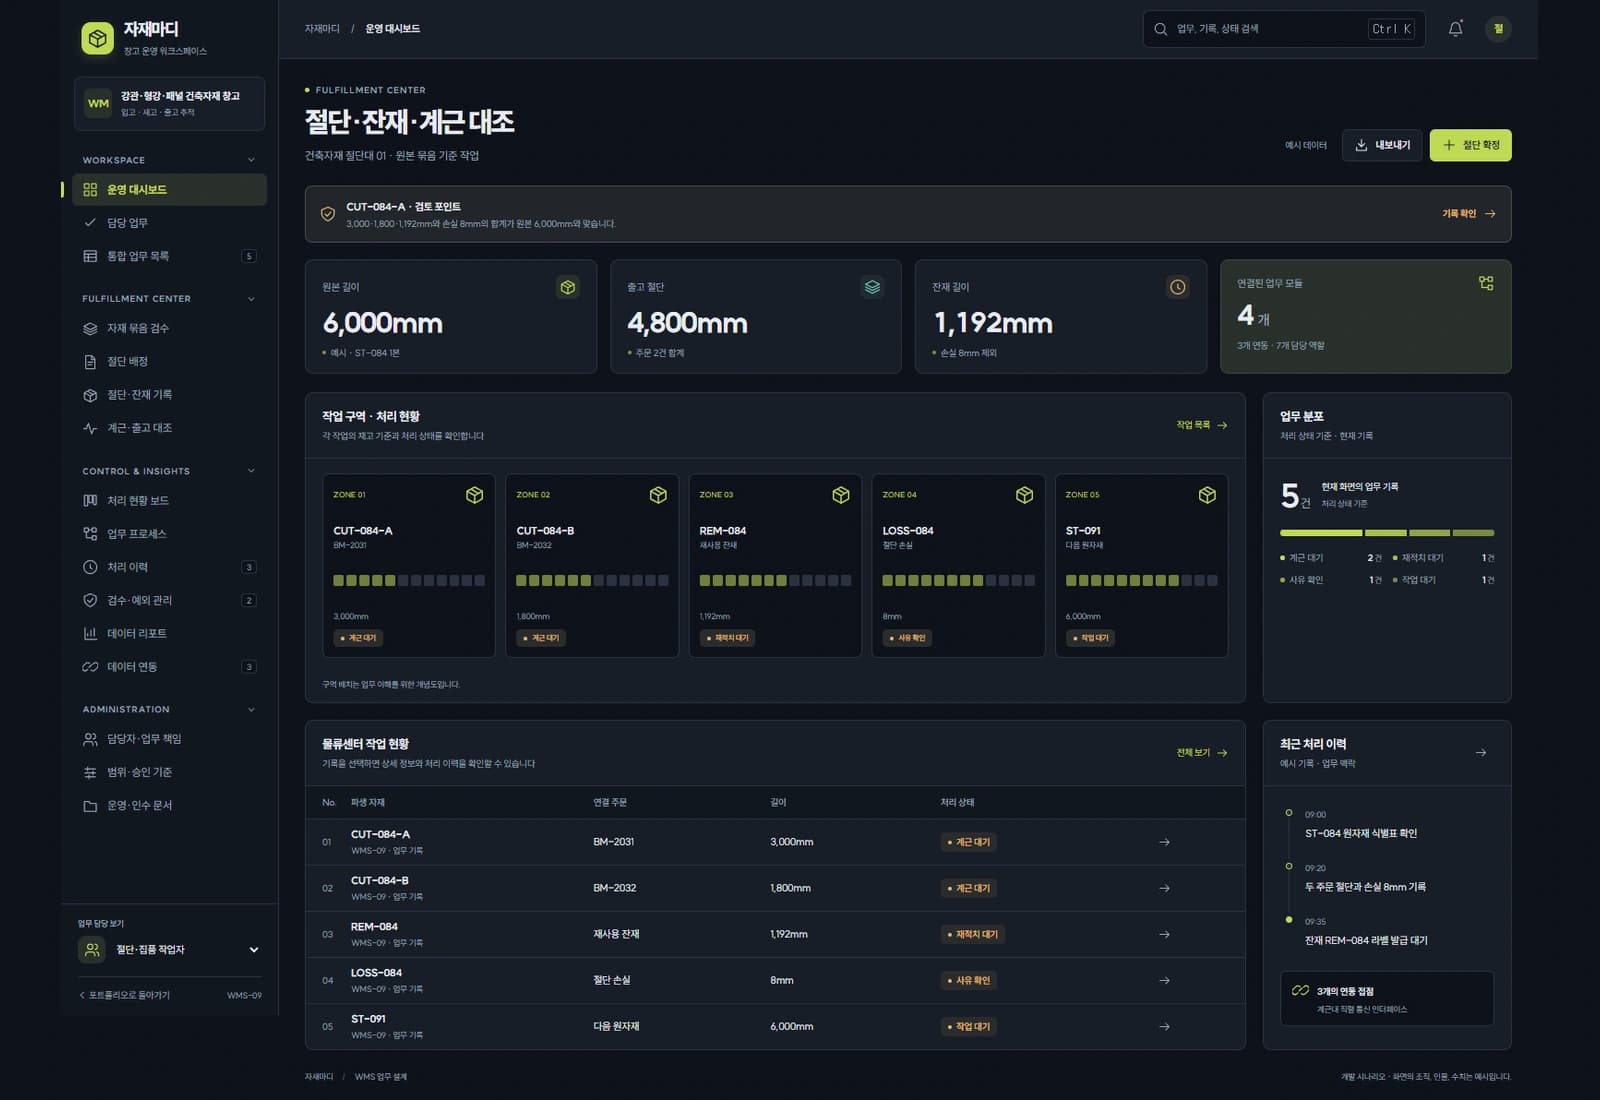1600x1100 pixels.
Task: Click the cube icon on 원본 길이 card
Action: click(x=568, y=288)
